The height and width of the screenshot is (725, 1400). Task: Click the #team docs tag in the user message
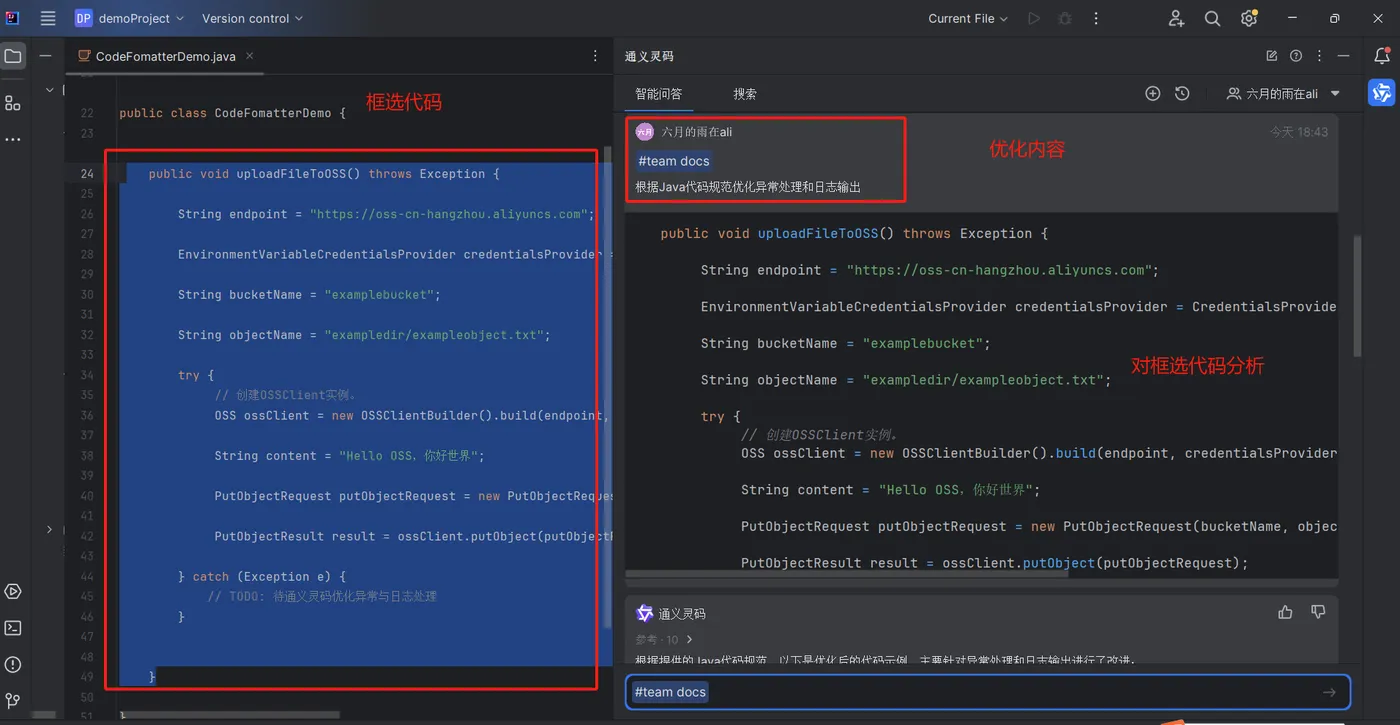(x=674, y=161)
